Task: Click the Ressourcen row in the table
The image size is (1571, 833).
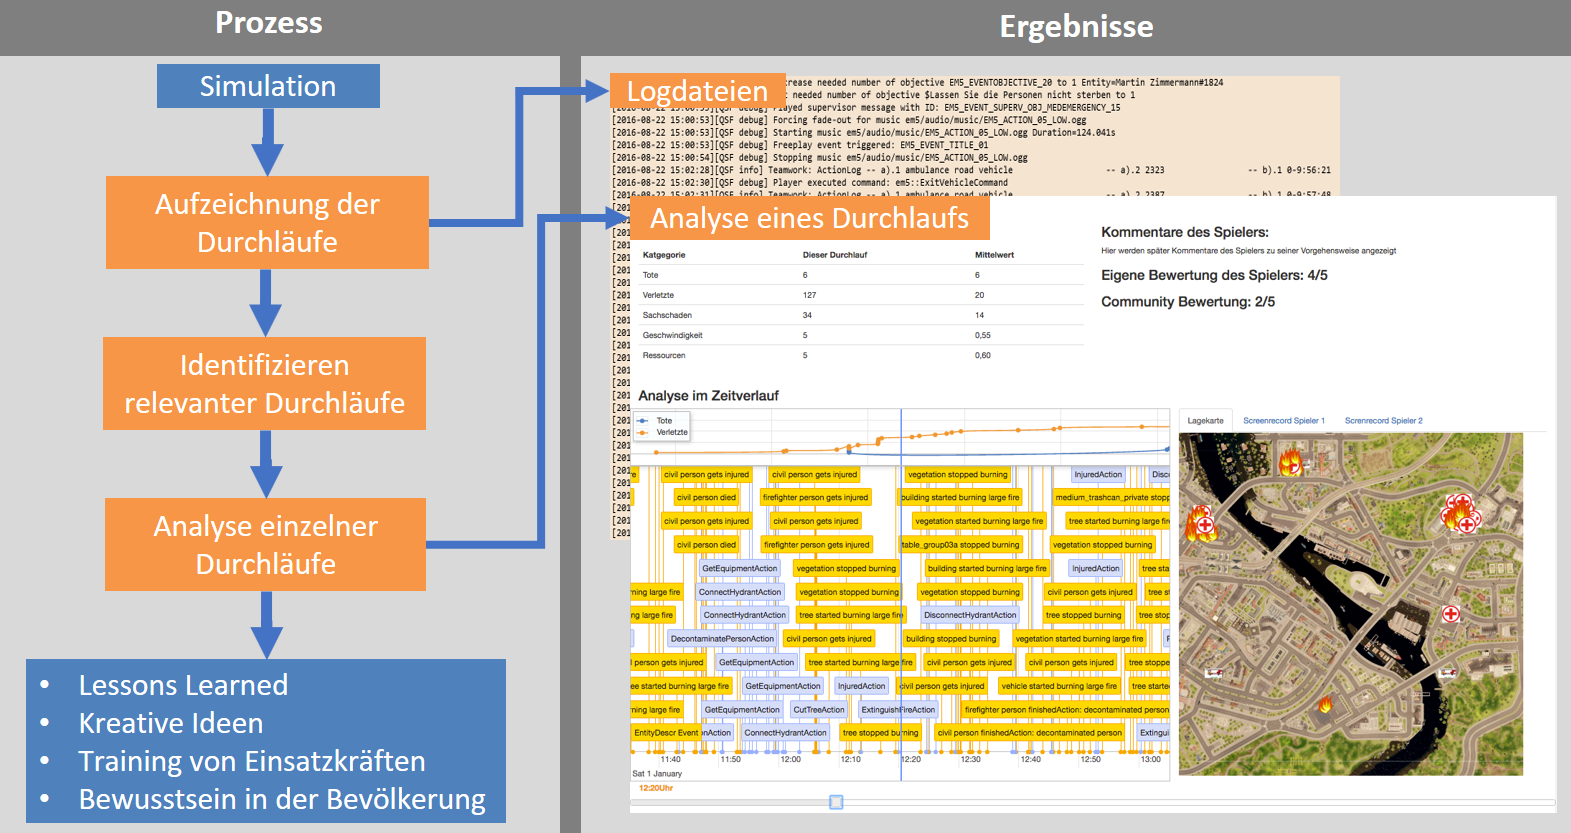Action: point(862,355)
